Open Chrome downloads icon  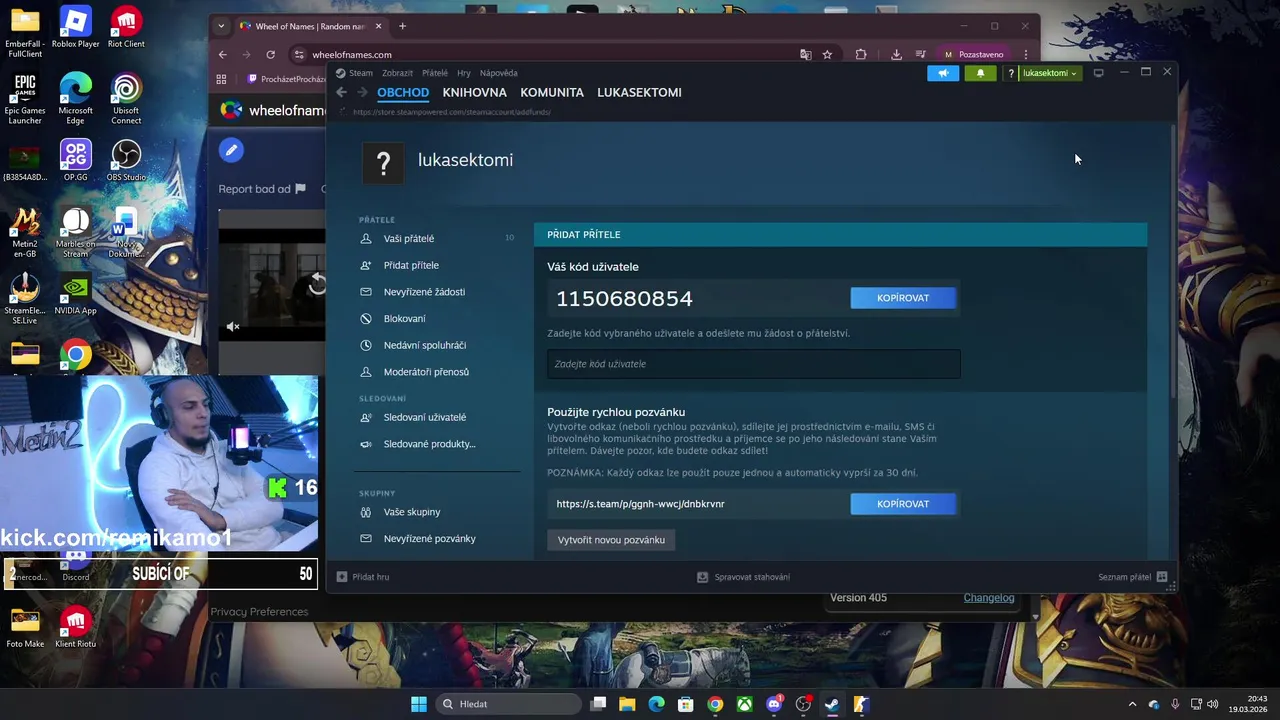pos(896,54)
